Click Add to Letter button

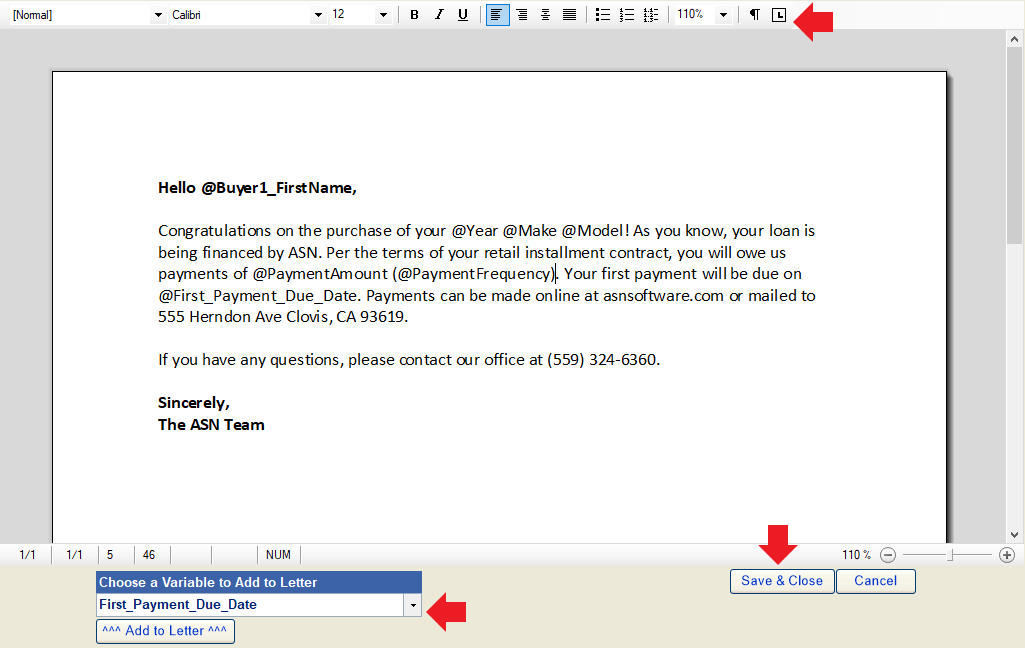coord(165,631)
